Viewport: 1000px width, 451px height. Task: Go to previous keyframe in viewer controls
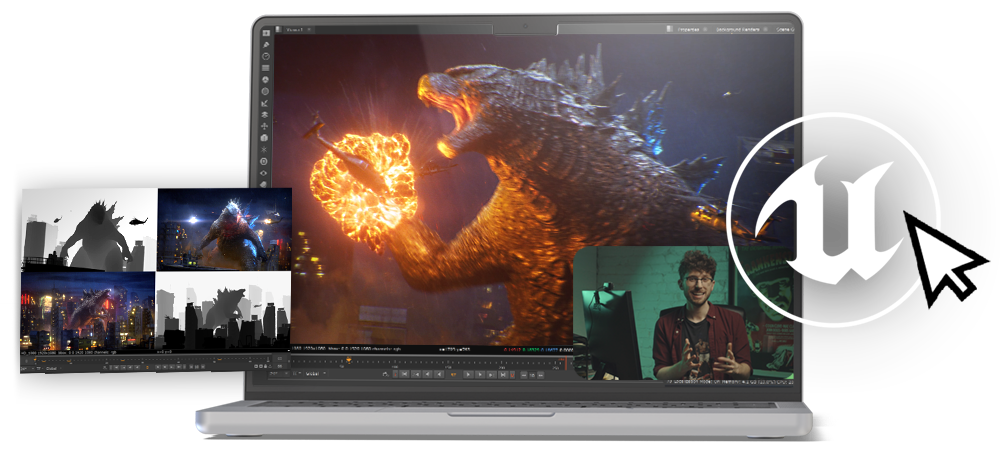(x=416, y=374)
